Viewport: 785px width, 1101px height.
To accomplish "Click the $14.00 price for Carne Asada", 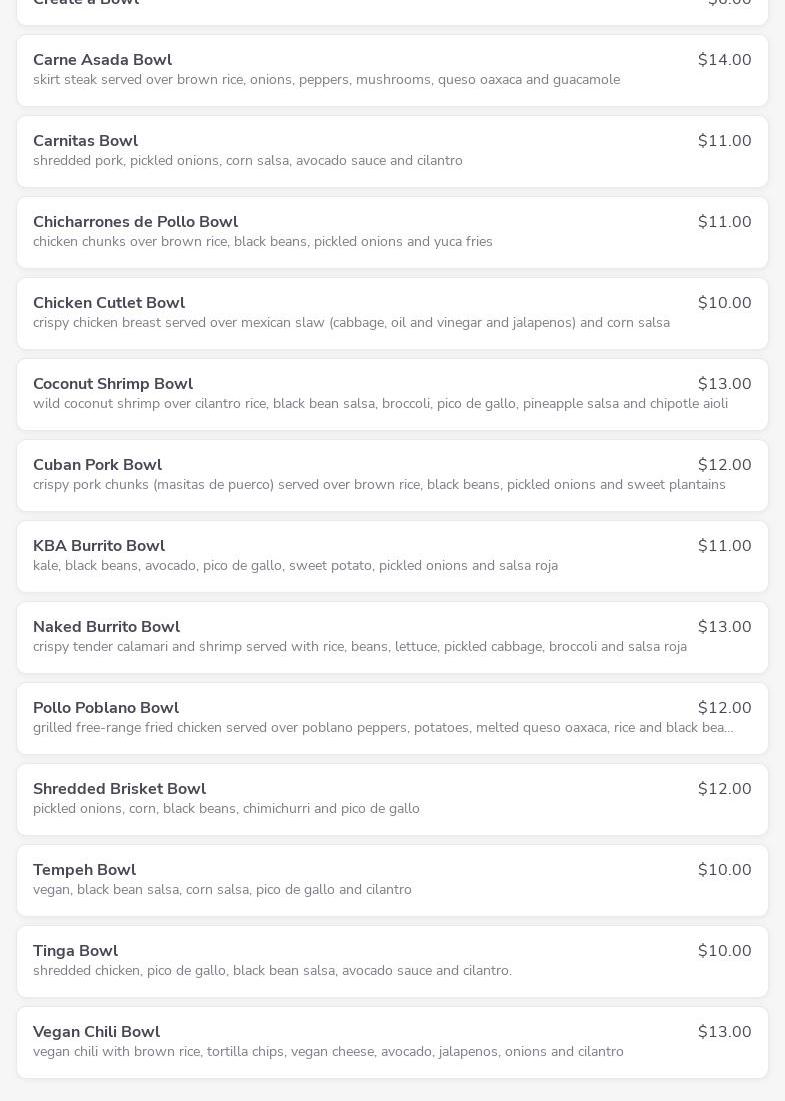I will coord(724,60).
